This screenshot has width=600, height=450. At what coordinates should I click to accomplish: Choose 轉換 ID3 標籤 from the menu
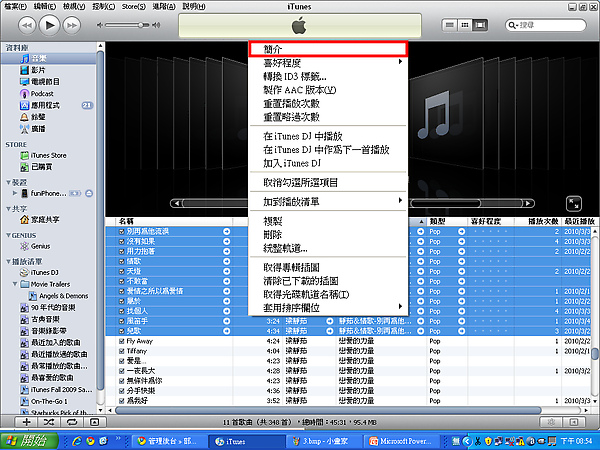(328, 77)
